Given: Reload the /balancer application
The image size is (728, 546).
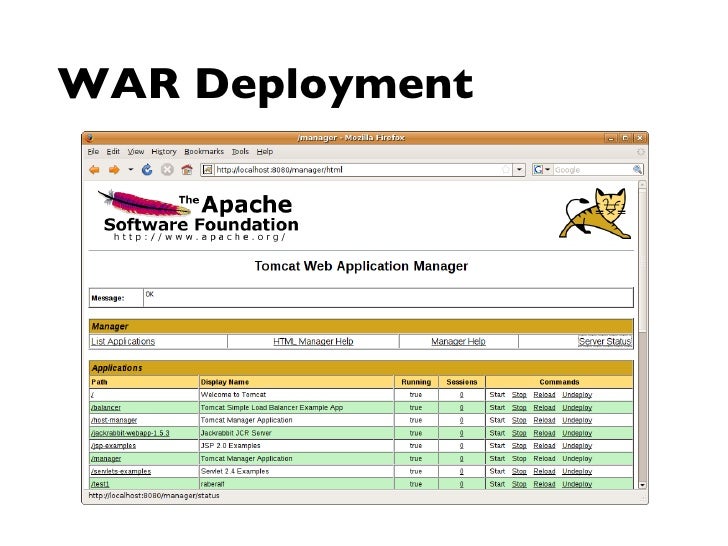Looking at the screenshot, I should point(544,408).
